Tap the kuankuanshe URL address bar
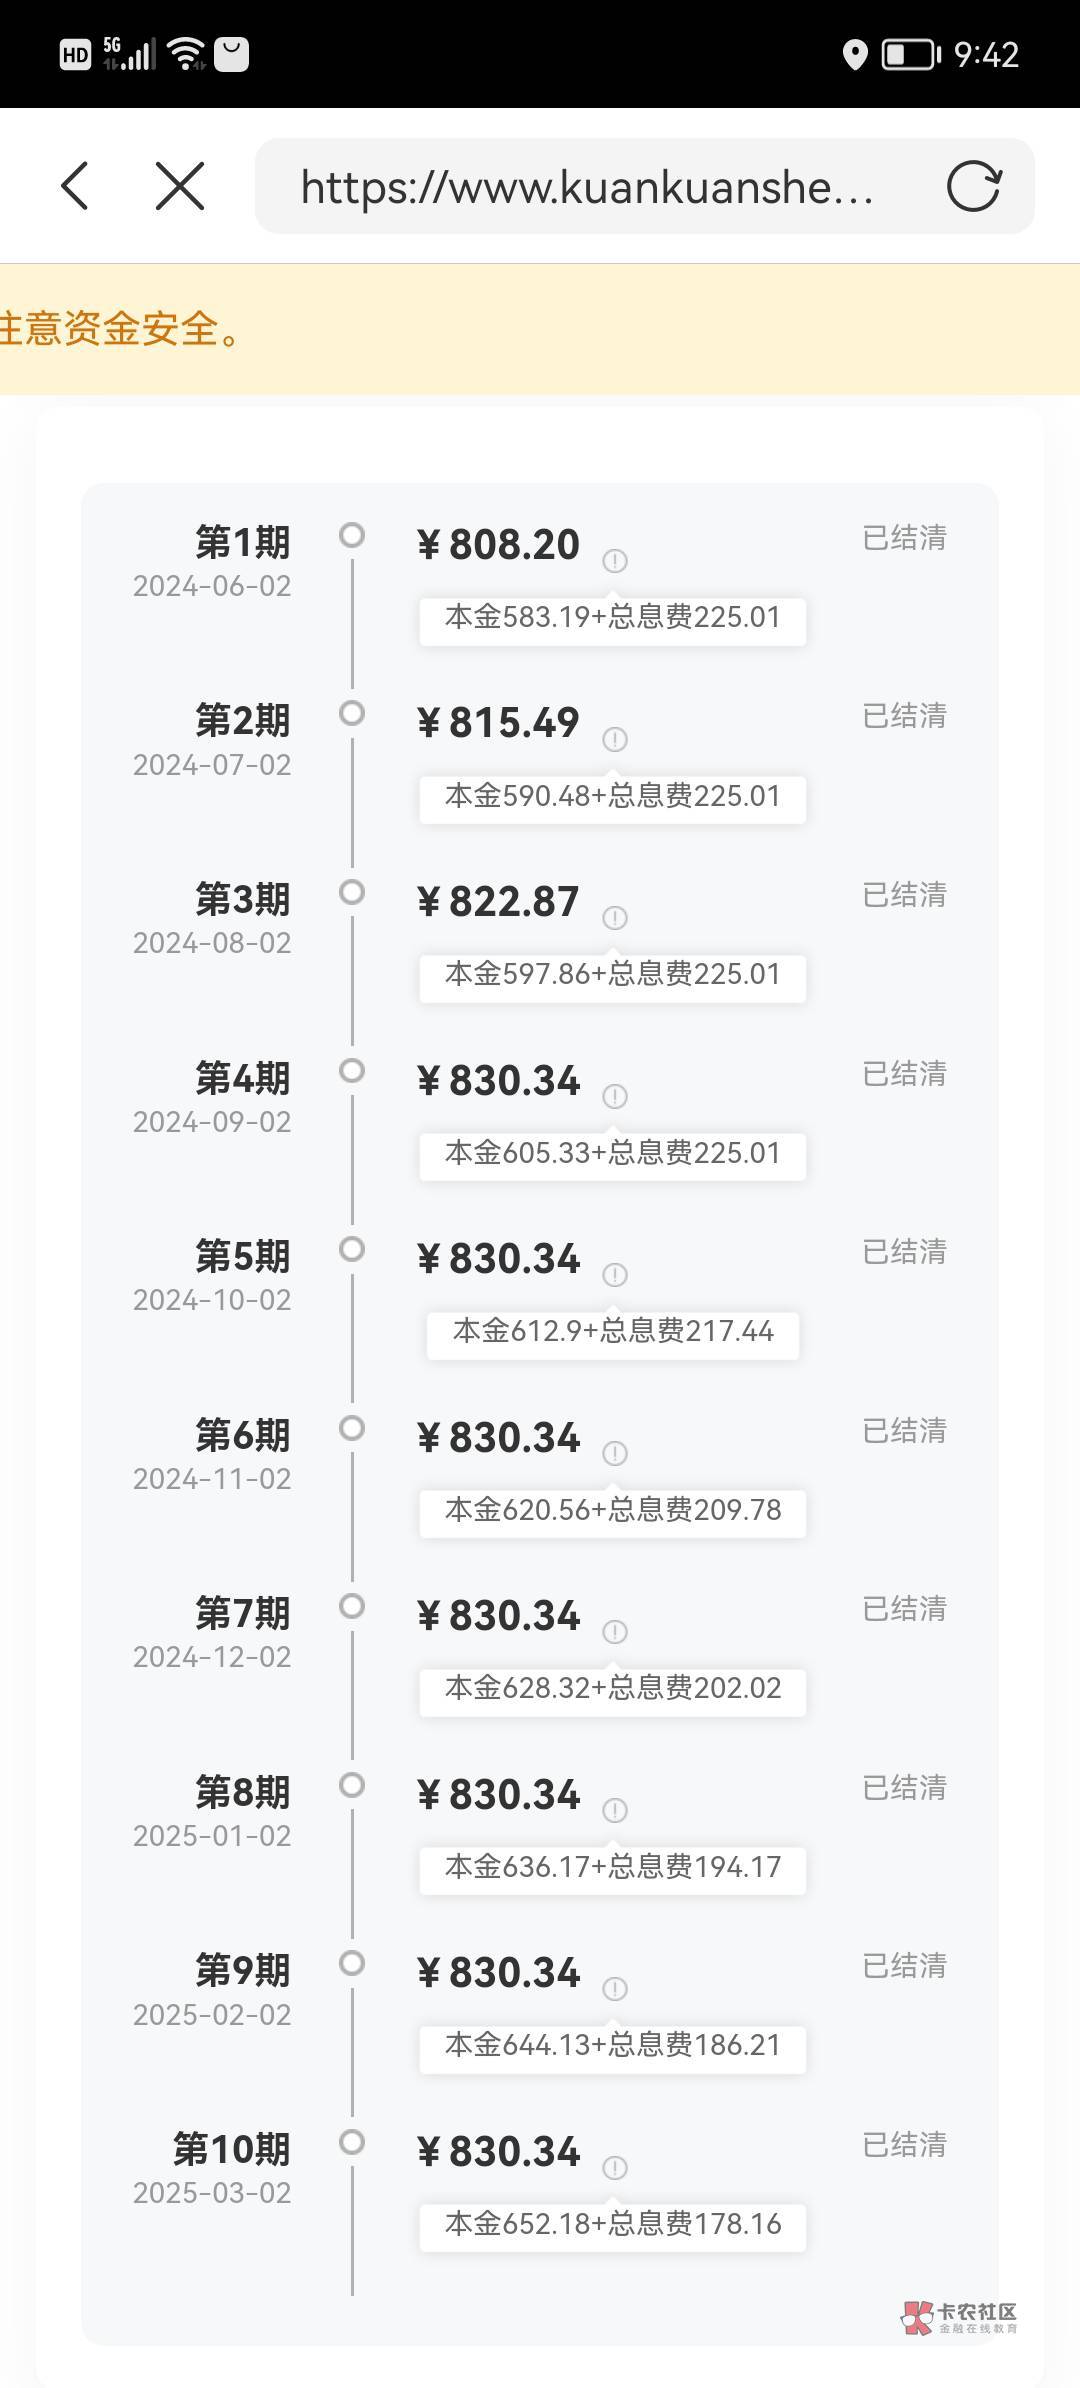 click(588, 187)
